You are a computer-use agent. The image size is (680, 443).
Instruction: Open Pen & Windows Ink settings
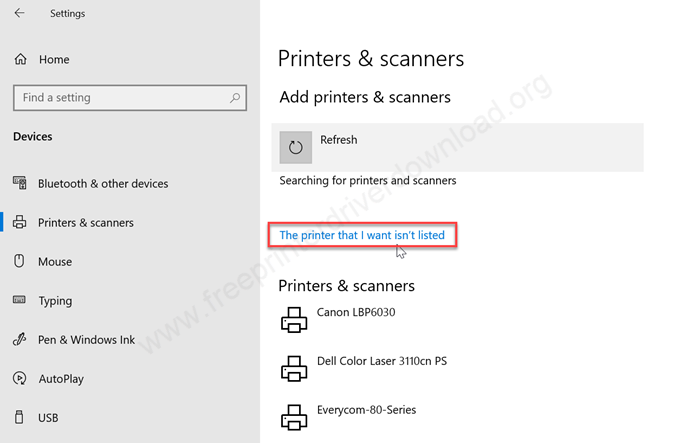tap(86, 340)
